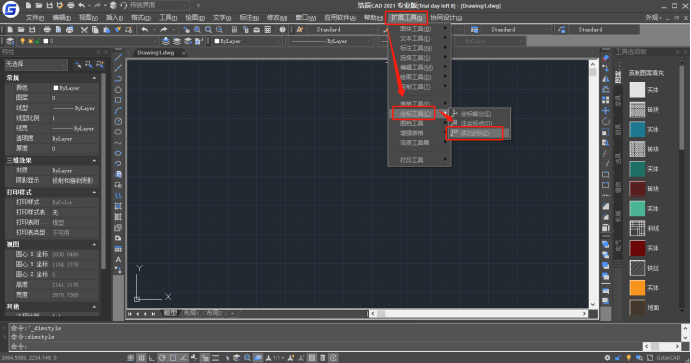This screenshot has height=363, width=691.
Task: Click the command line input field
Action: pyautogui.click(x=326, y=346)
